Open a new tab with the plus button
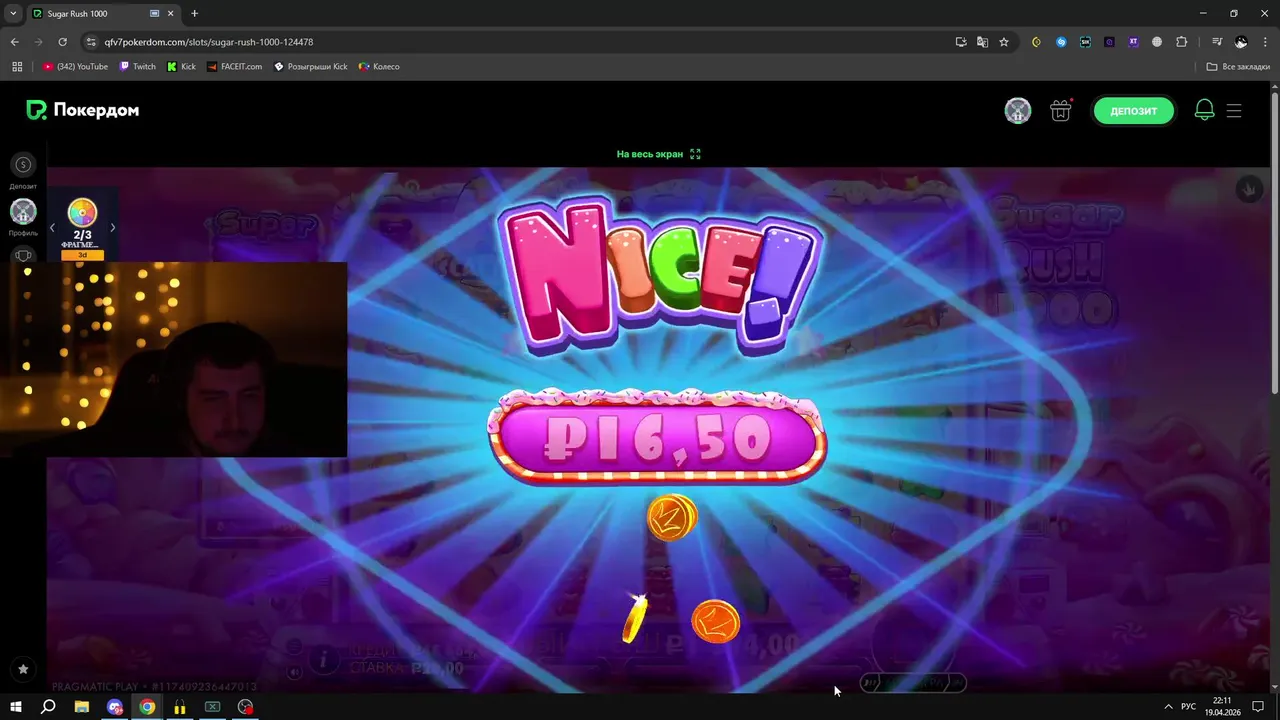Image resolution: width=1280 pixels, height=720 pixels. 194,14
